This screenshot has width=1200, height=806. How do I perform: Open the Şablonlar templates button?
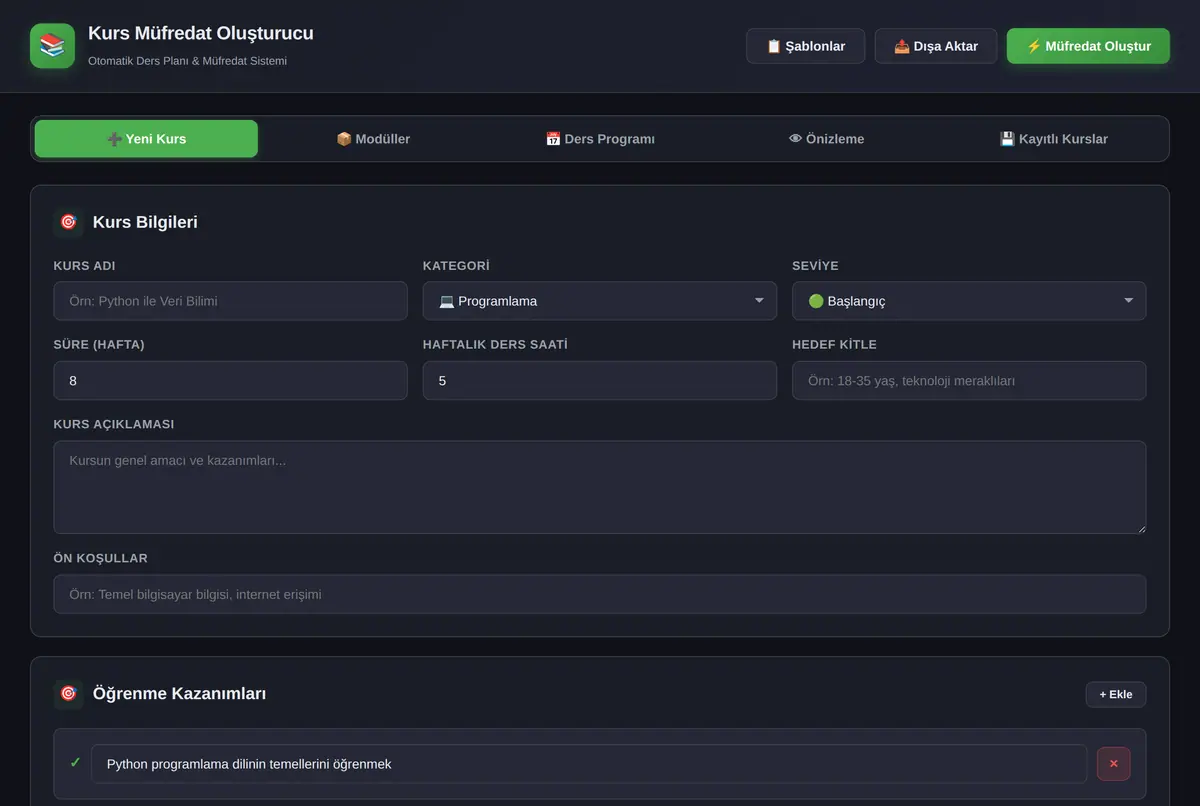point(805,46)
